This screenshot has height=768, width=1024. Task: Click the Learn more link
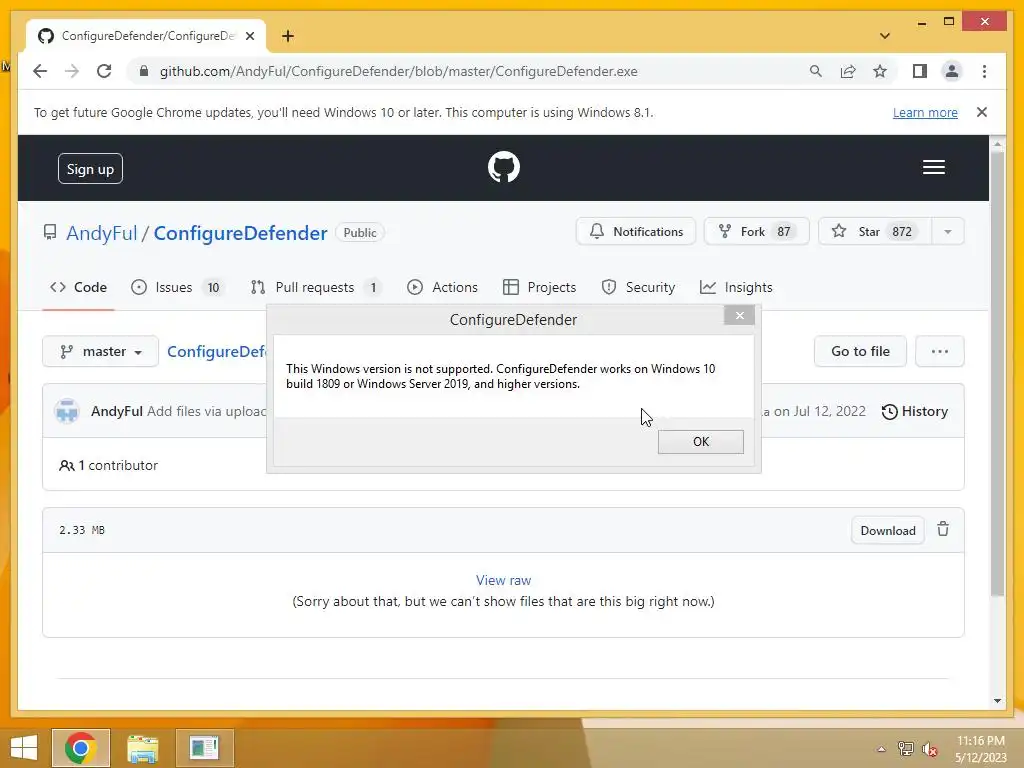(925, 112)
